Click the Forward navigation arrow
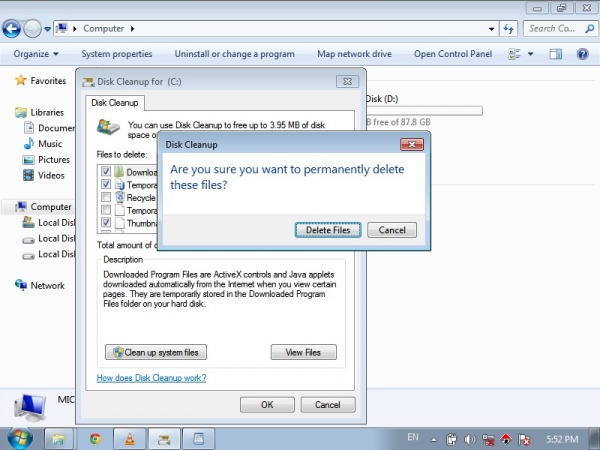Viewport: 600px width, 450px height. pyautogui.click(x=33, y=29)
